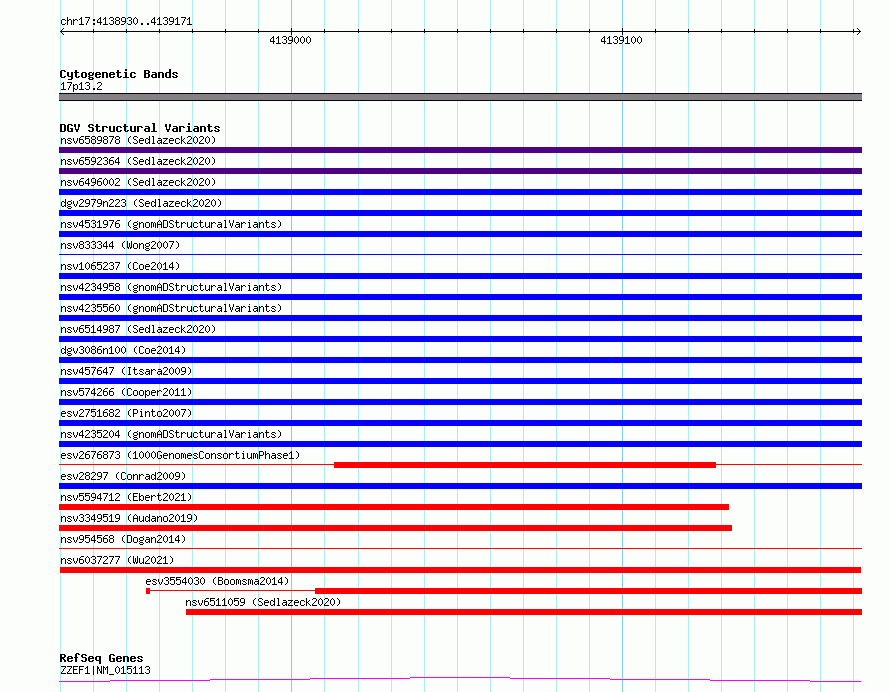
Task: Open variant nsv574266 (Cooper2011) label
Action: click(126, 392)
